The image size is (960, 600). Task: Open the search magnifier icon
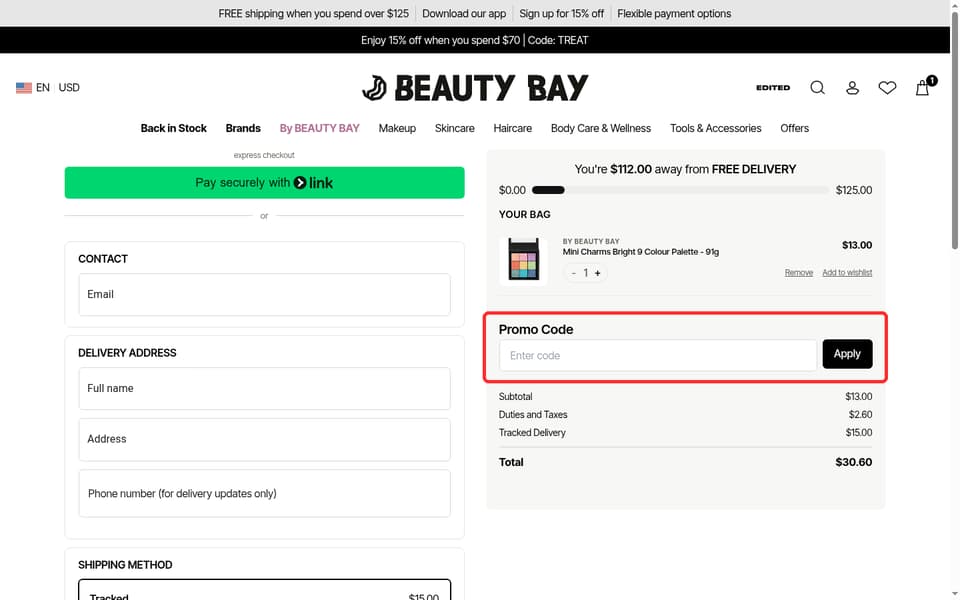[x=817, y=88]
